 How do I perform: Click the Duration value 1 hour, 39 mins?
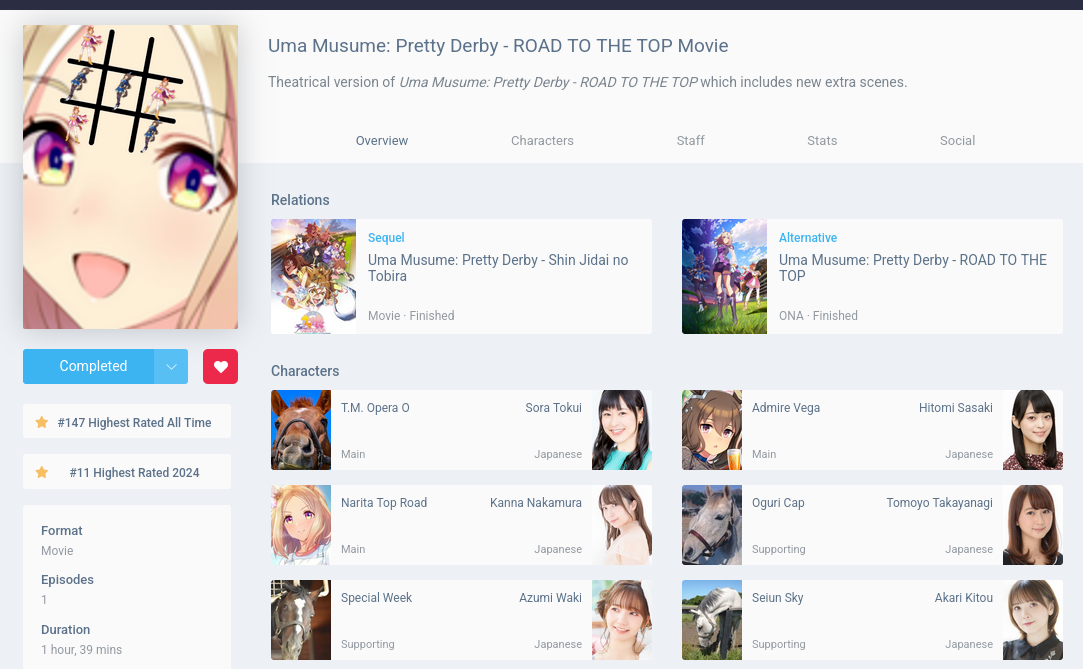tap(82, 650)
